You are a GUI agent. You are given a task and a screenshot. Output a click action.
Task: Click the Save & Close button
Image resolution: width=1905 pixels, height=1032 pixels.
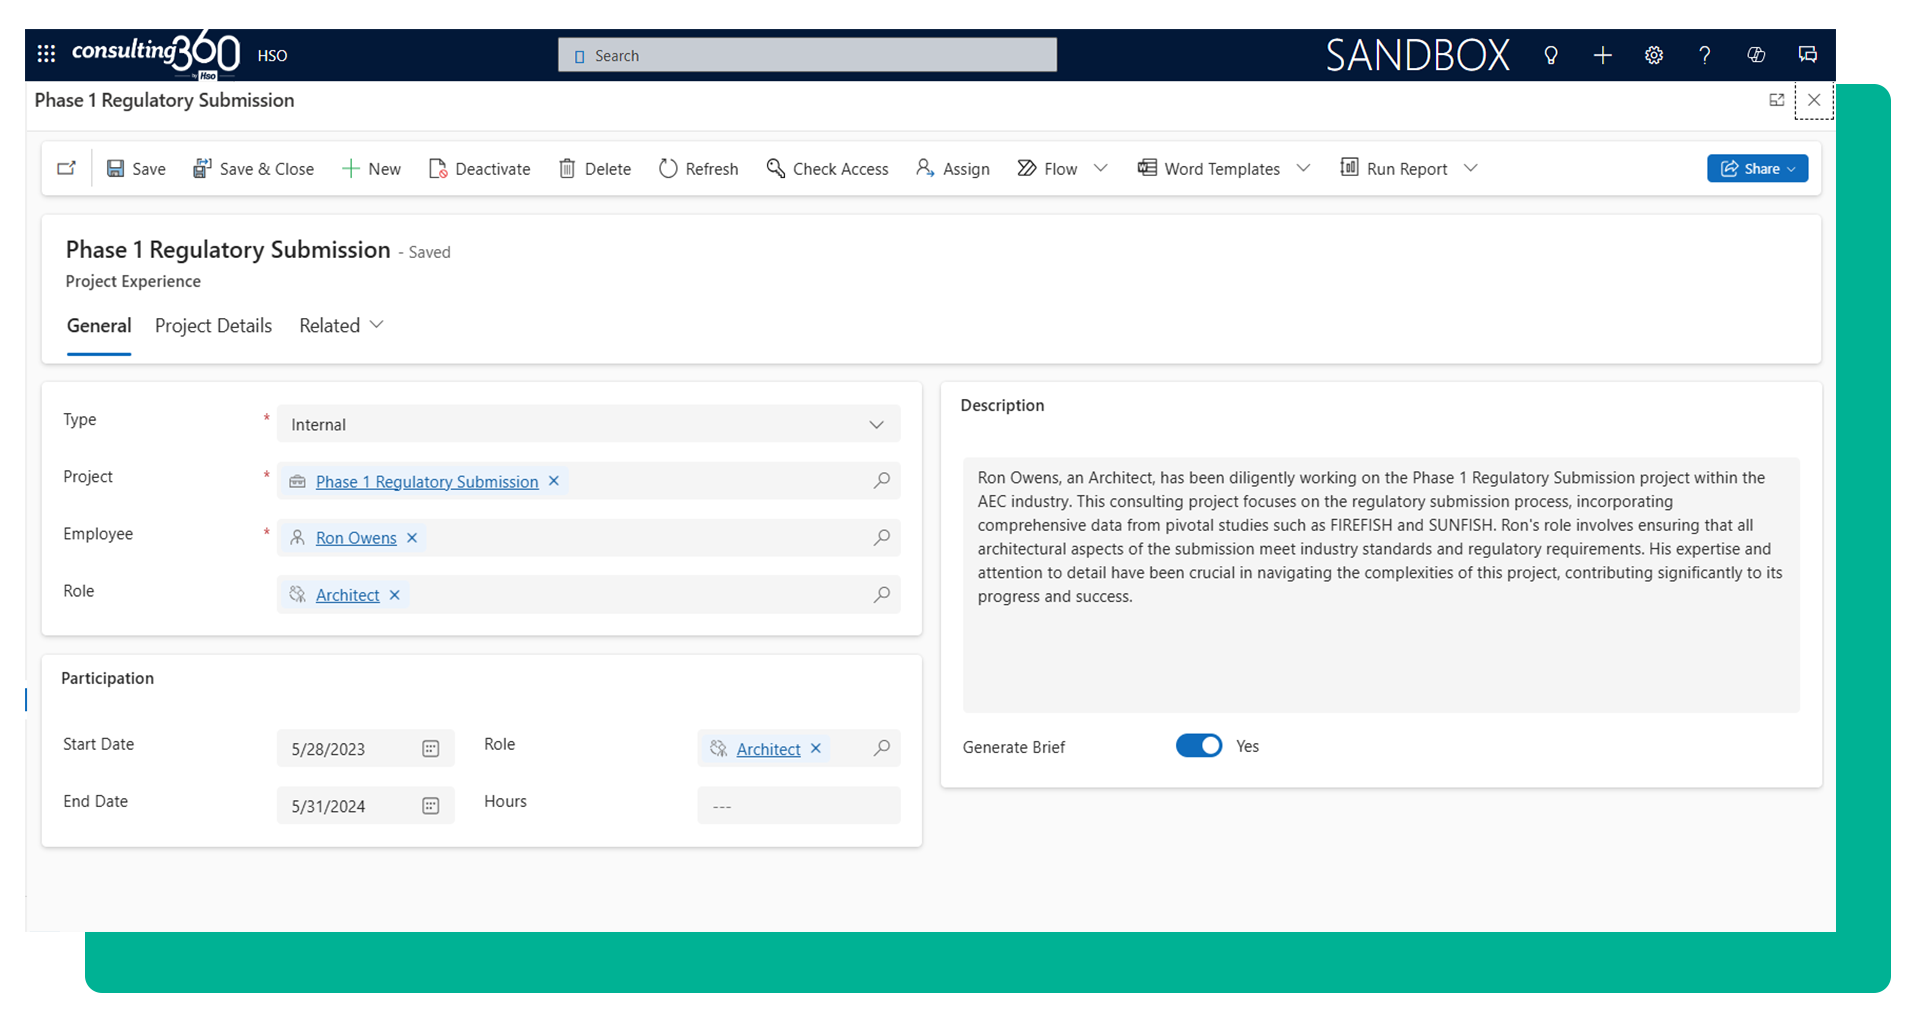[x=254, y=169]
